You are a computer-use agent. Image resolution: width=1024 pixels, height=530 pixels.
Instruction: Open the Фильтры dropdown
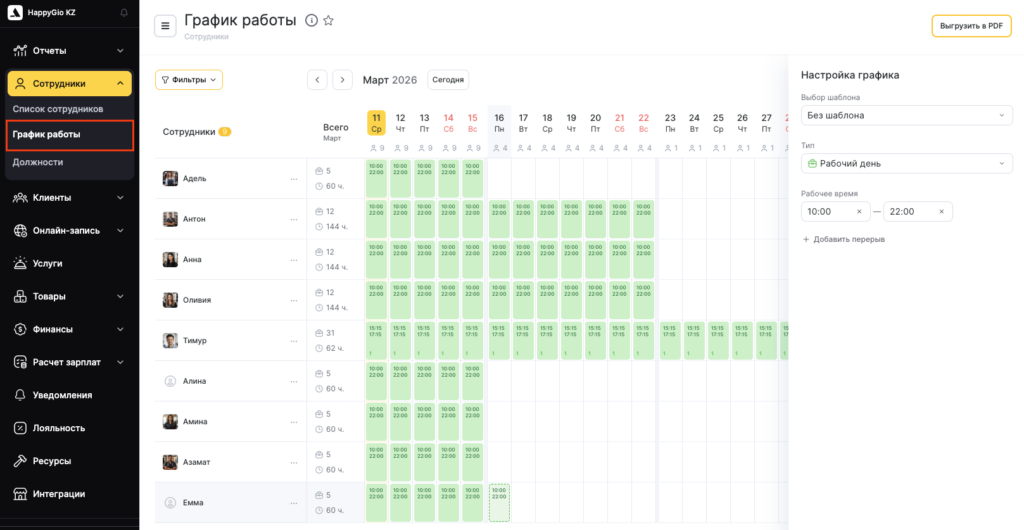point(189,80)
